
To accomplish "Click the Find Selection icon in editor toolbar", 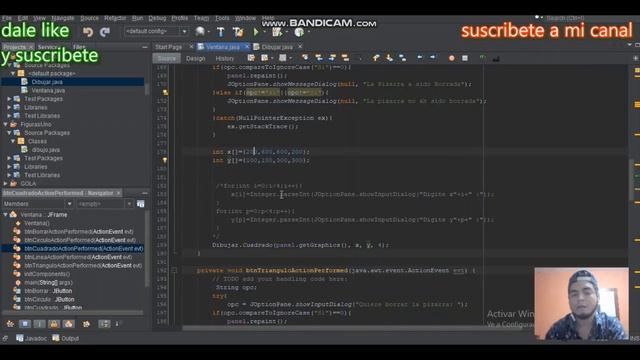I will click(305, 58).
